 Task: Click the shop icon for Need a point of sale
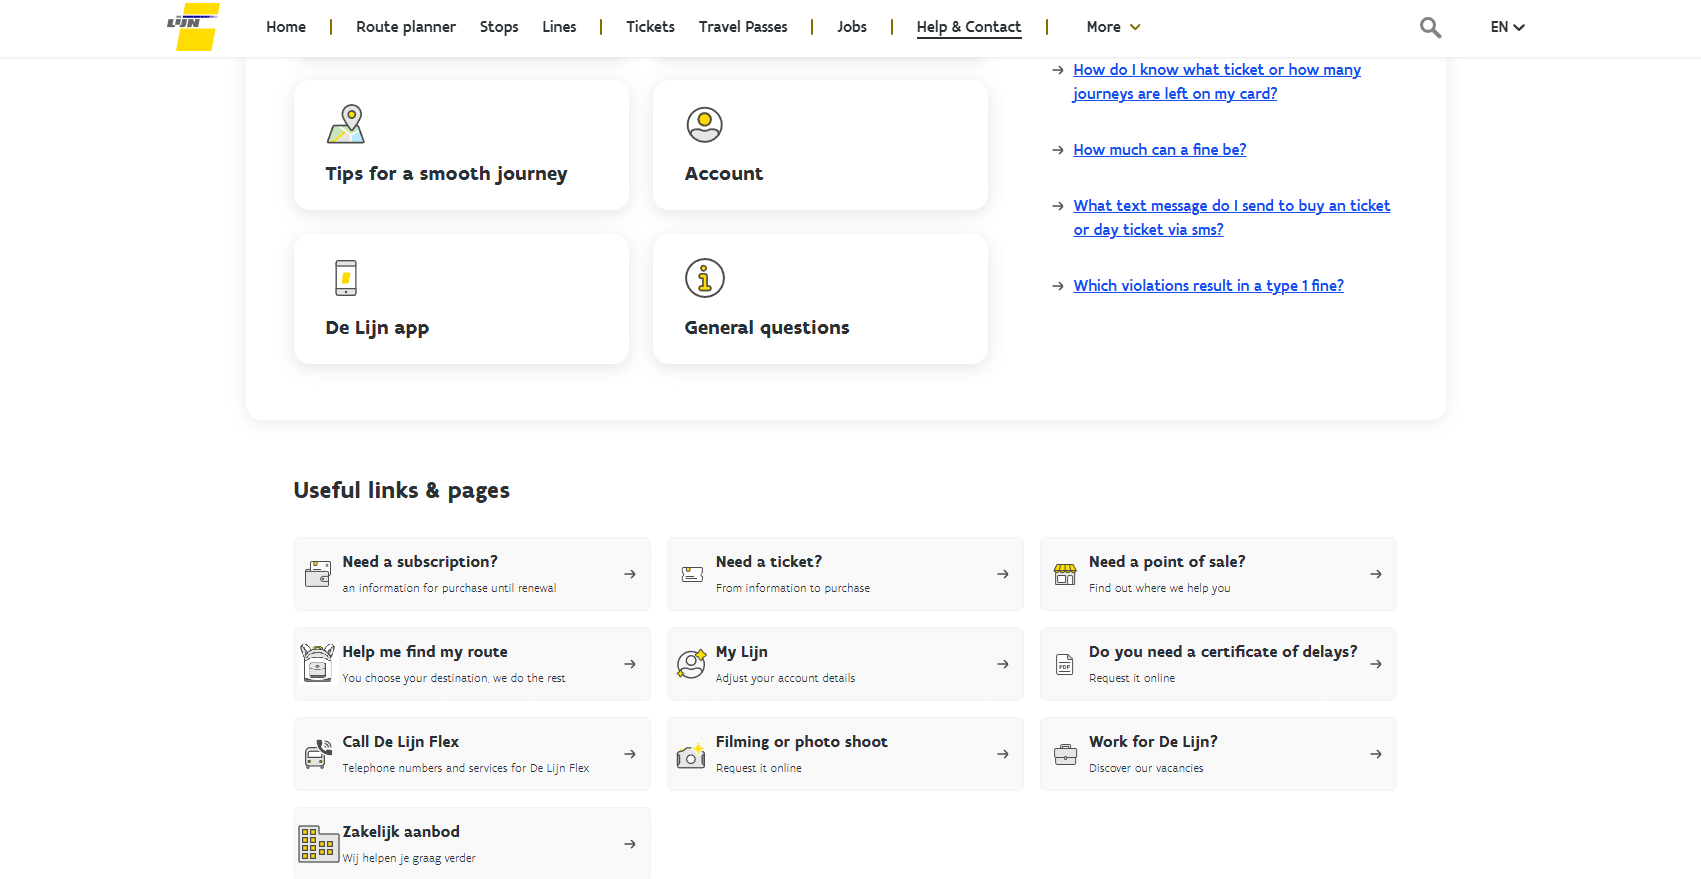1065,574
